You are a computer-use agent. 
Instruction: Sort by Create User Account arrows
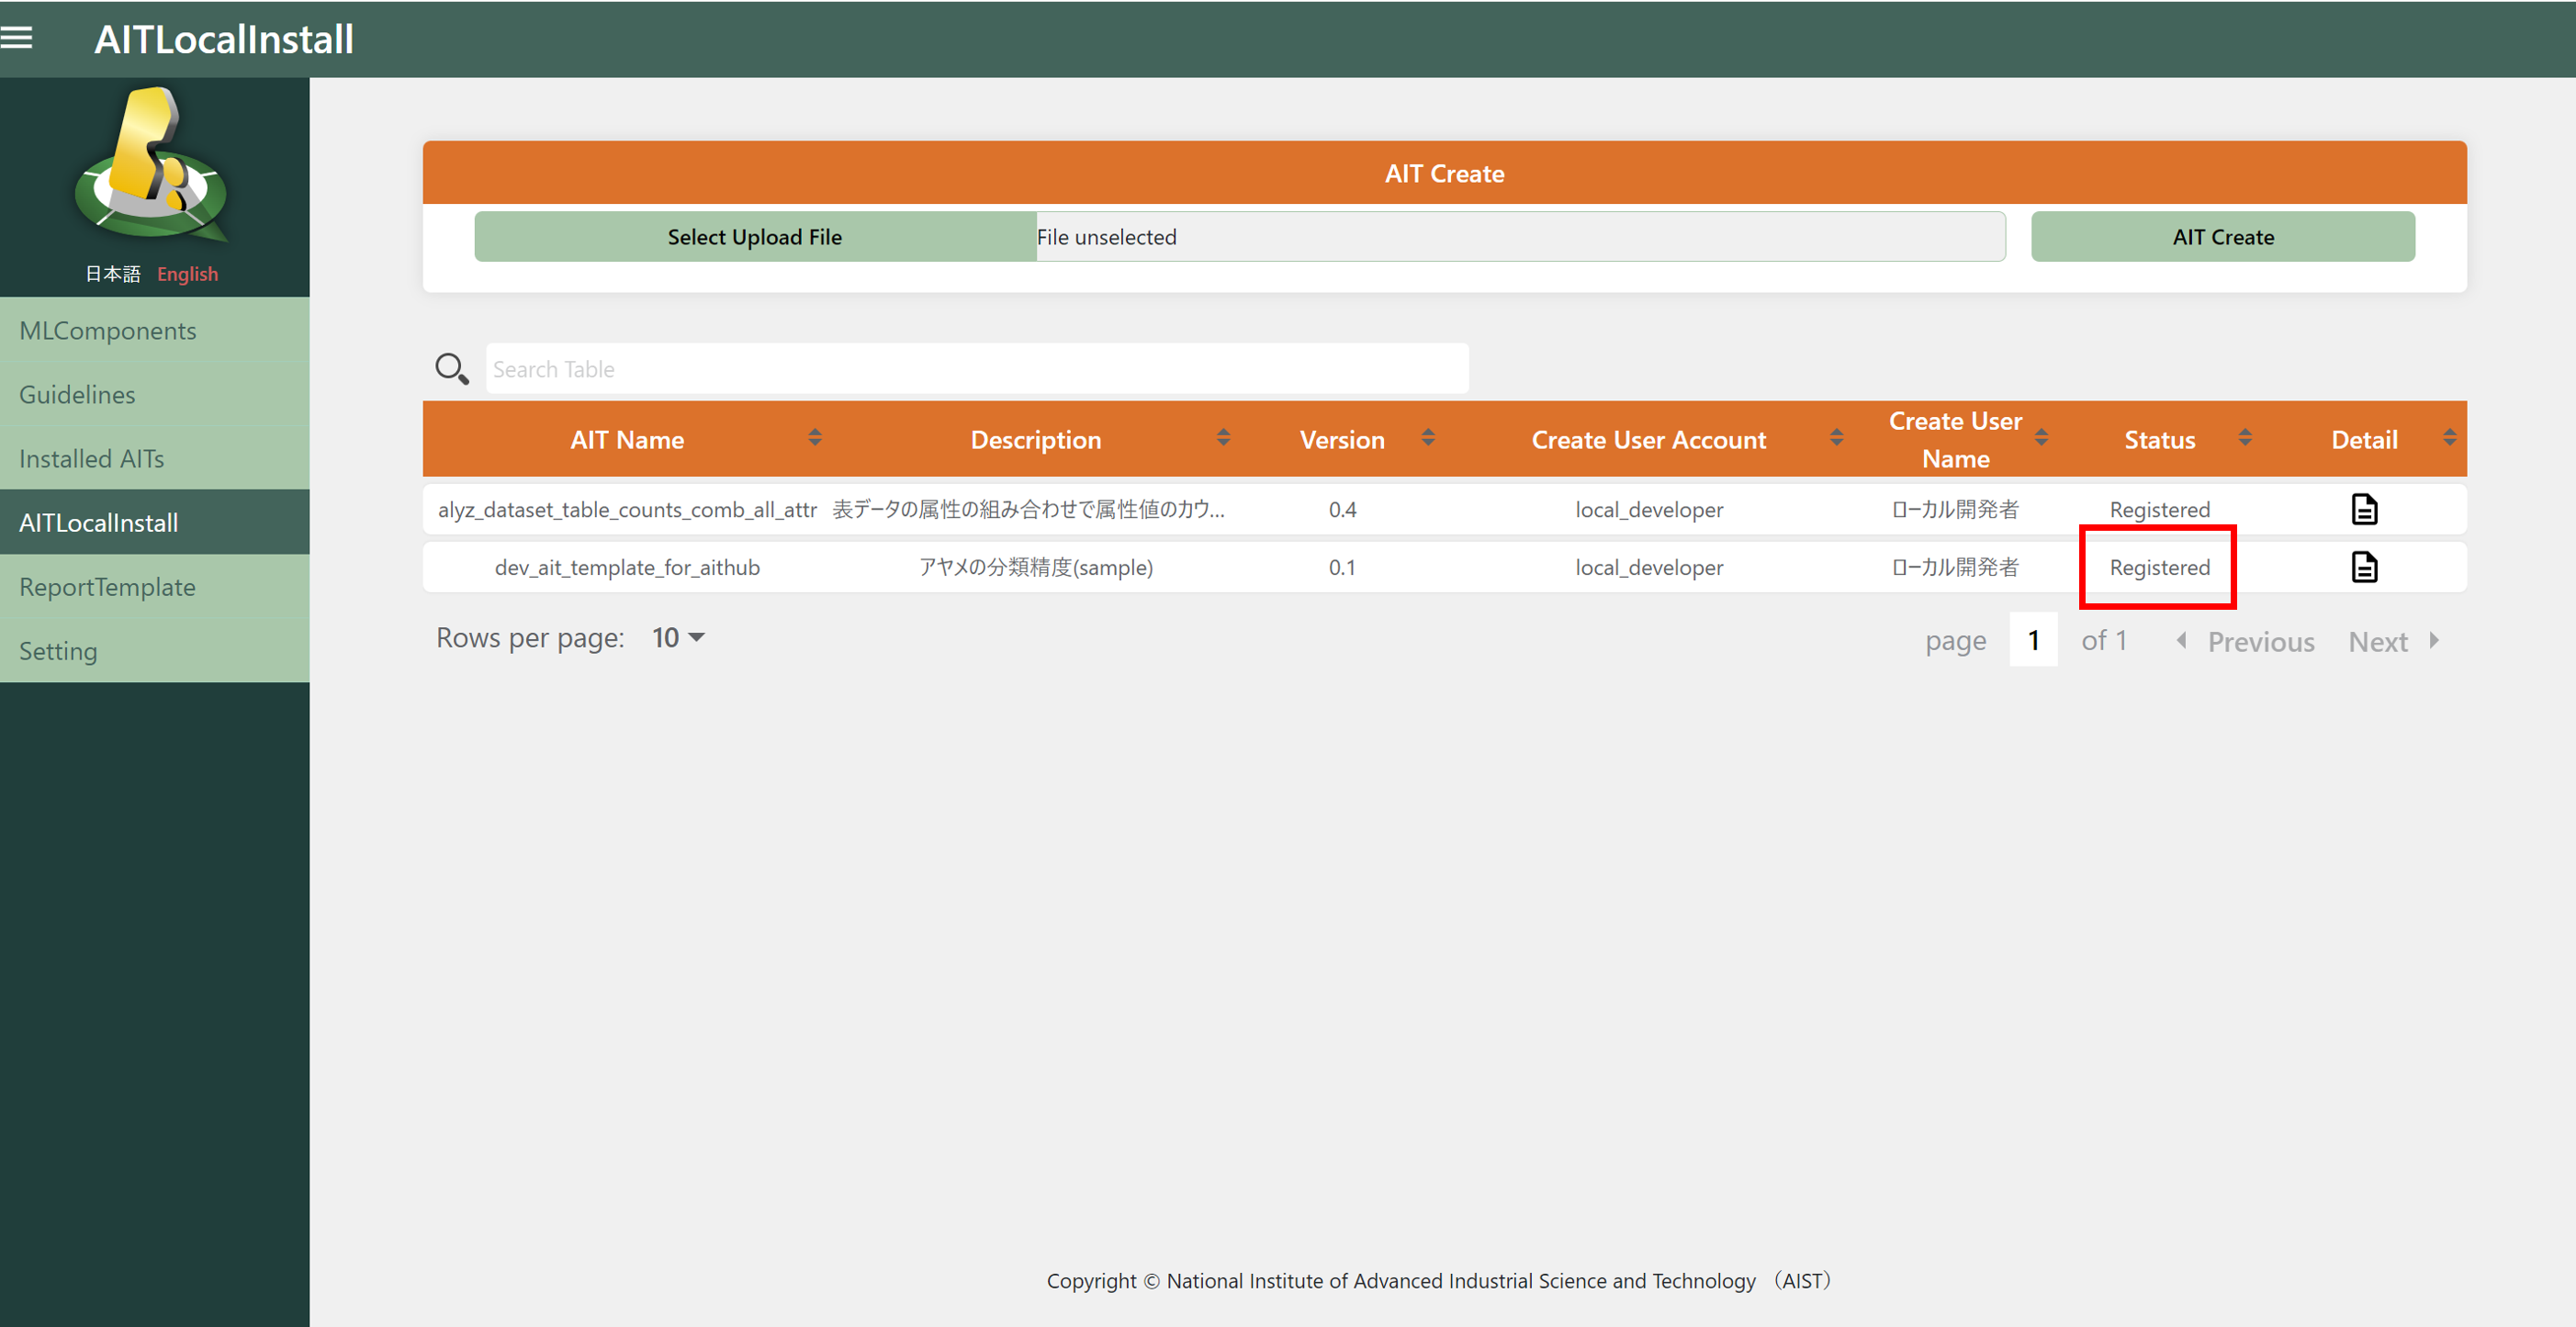pyautogui.click(x=1836, y=438)
